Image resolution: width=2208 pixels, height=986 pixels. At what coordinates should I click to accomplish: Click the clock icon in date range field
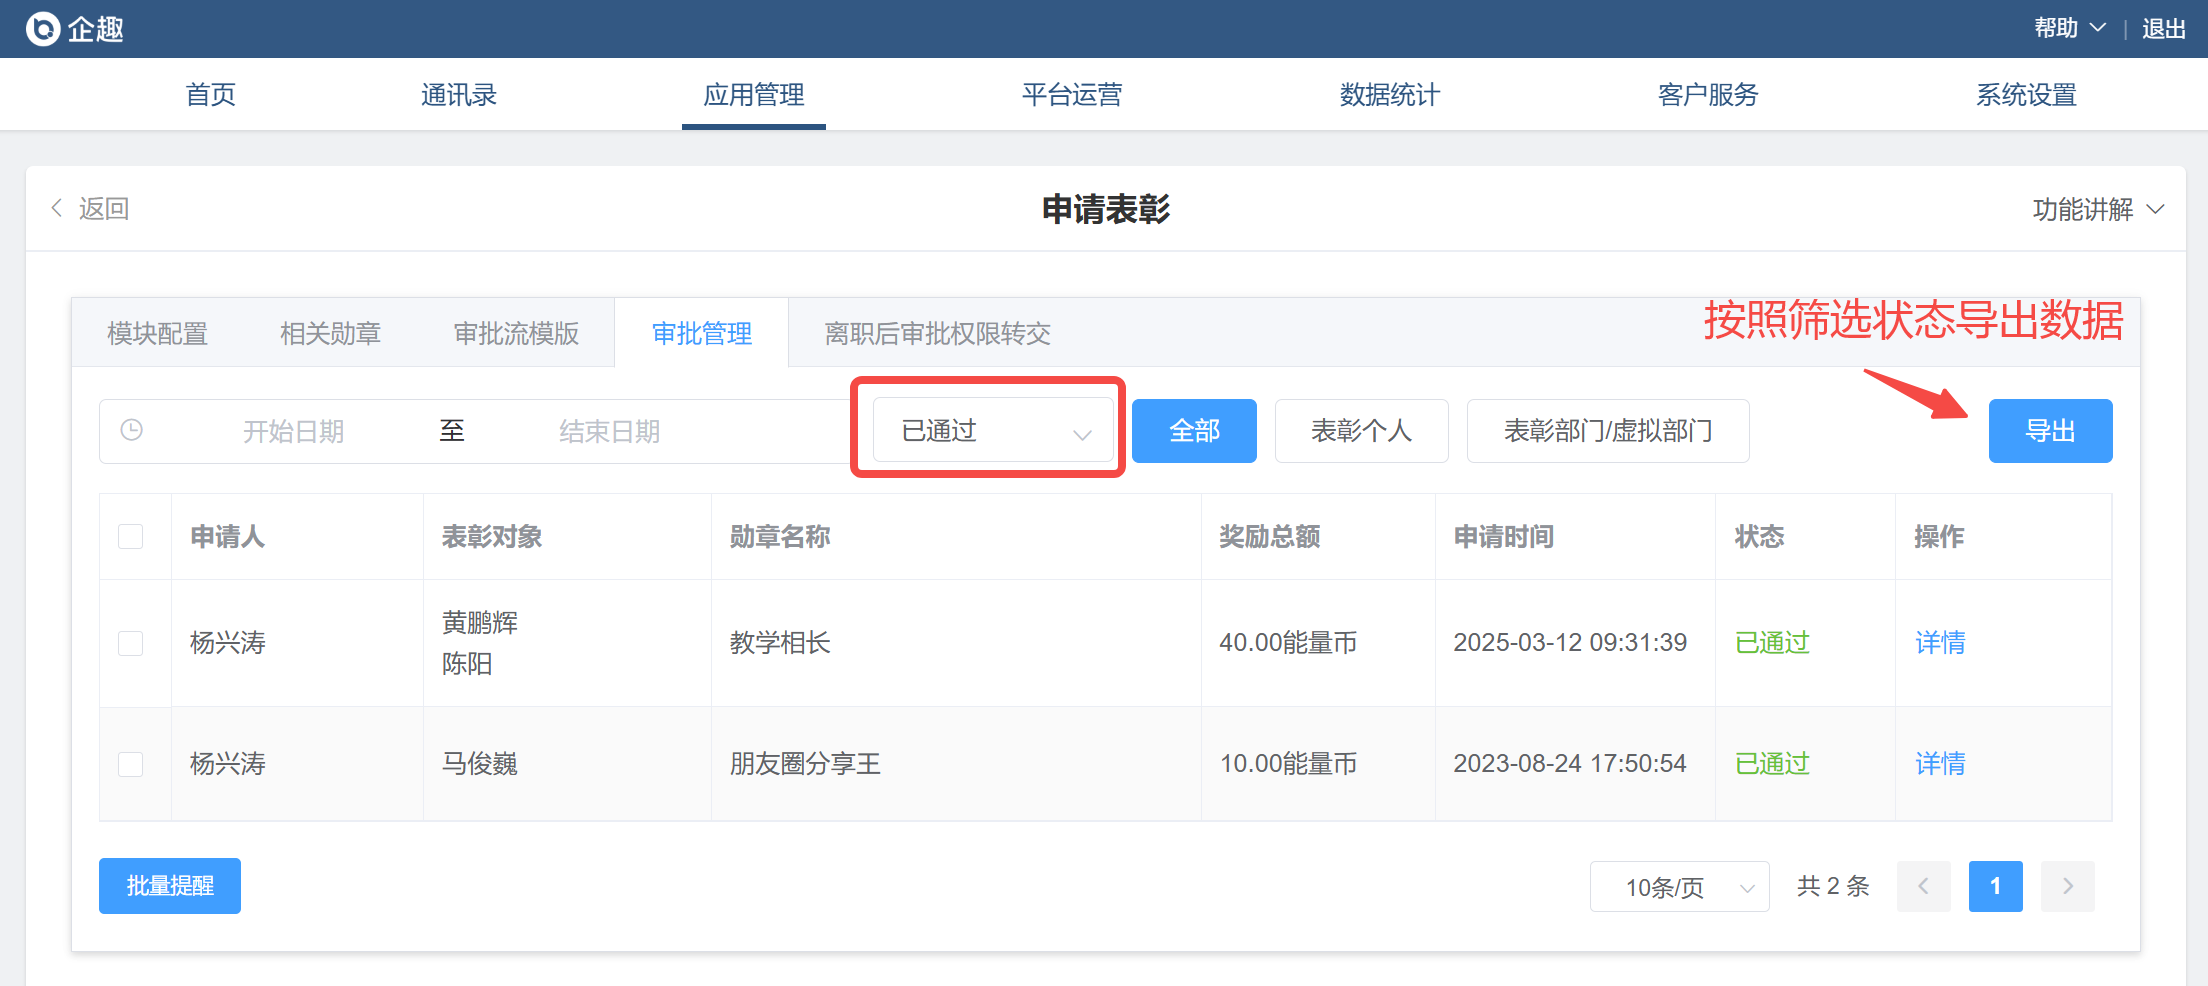(131, 431)
